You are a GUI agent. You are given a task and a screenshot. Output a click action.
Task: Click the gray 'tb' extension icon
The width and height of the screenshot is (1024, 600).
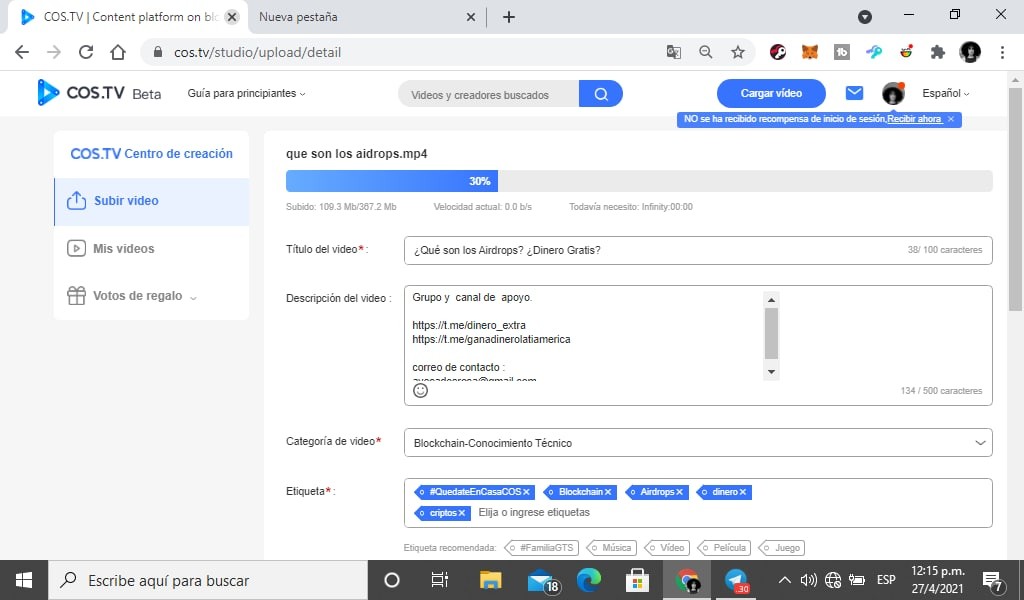842,52
